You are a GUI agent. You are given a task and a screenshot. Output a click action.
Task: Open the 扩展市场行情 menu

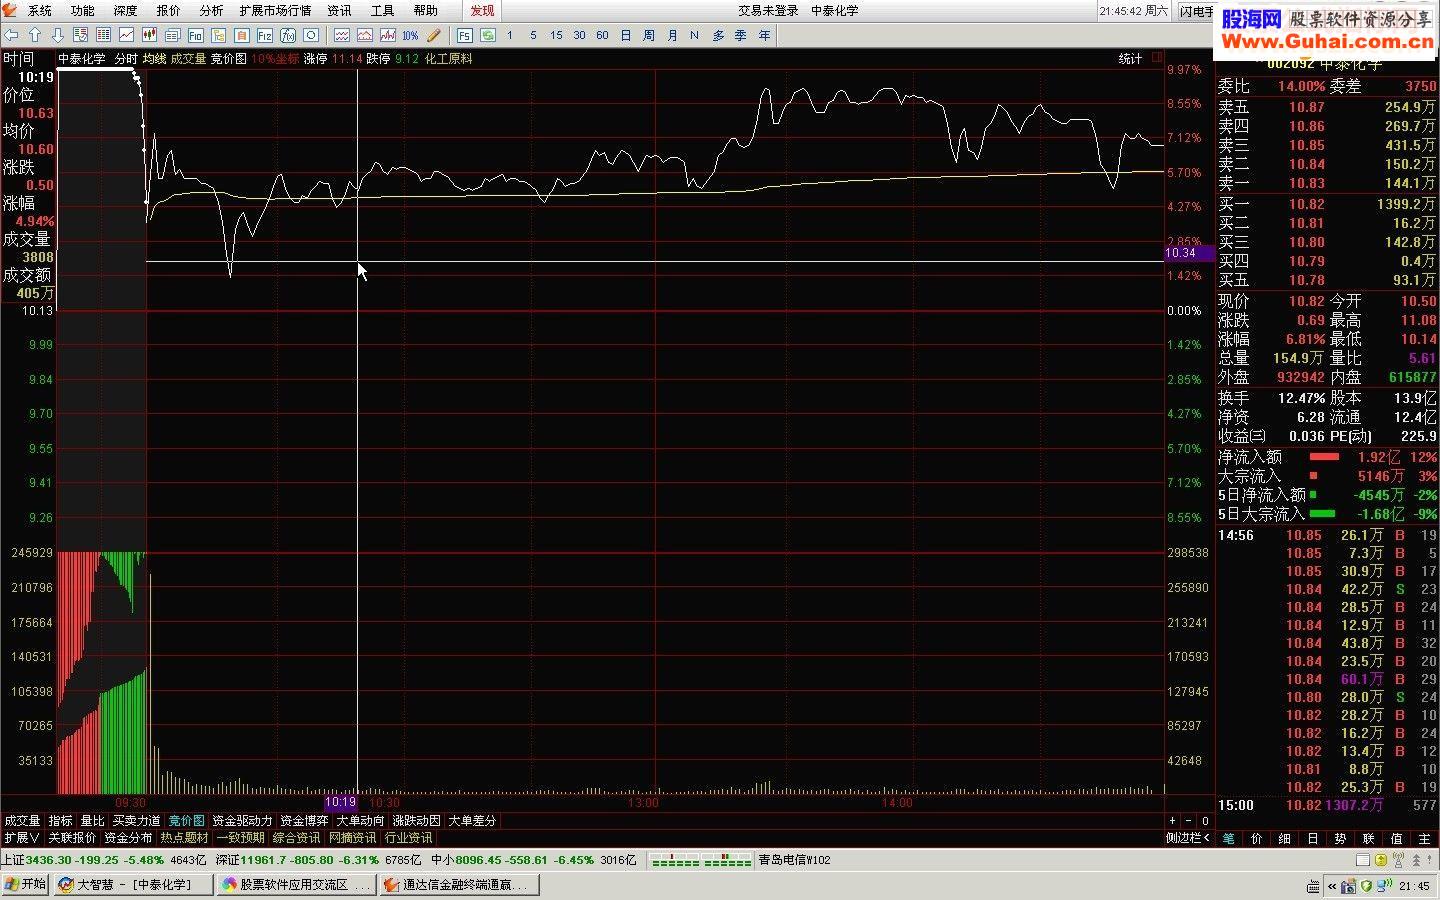tap(275, 10)
